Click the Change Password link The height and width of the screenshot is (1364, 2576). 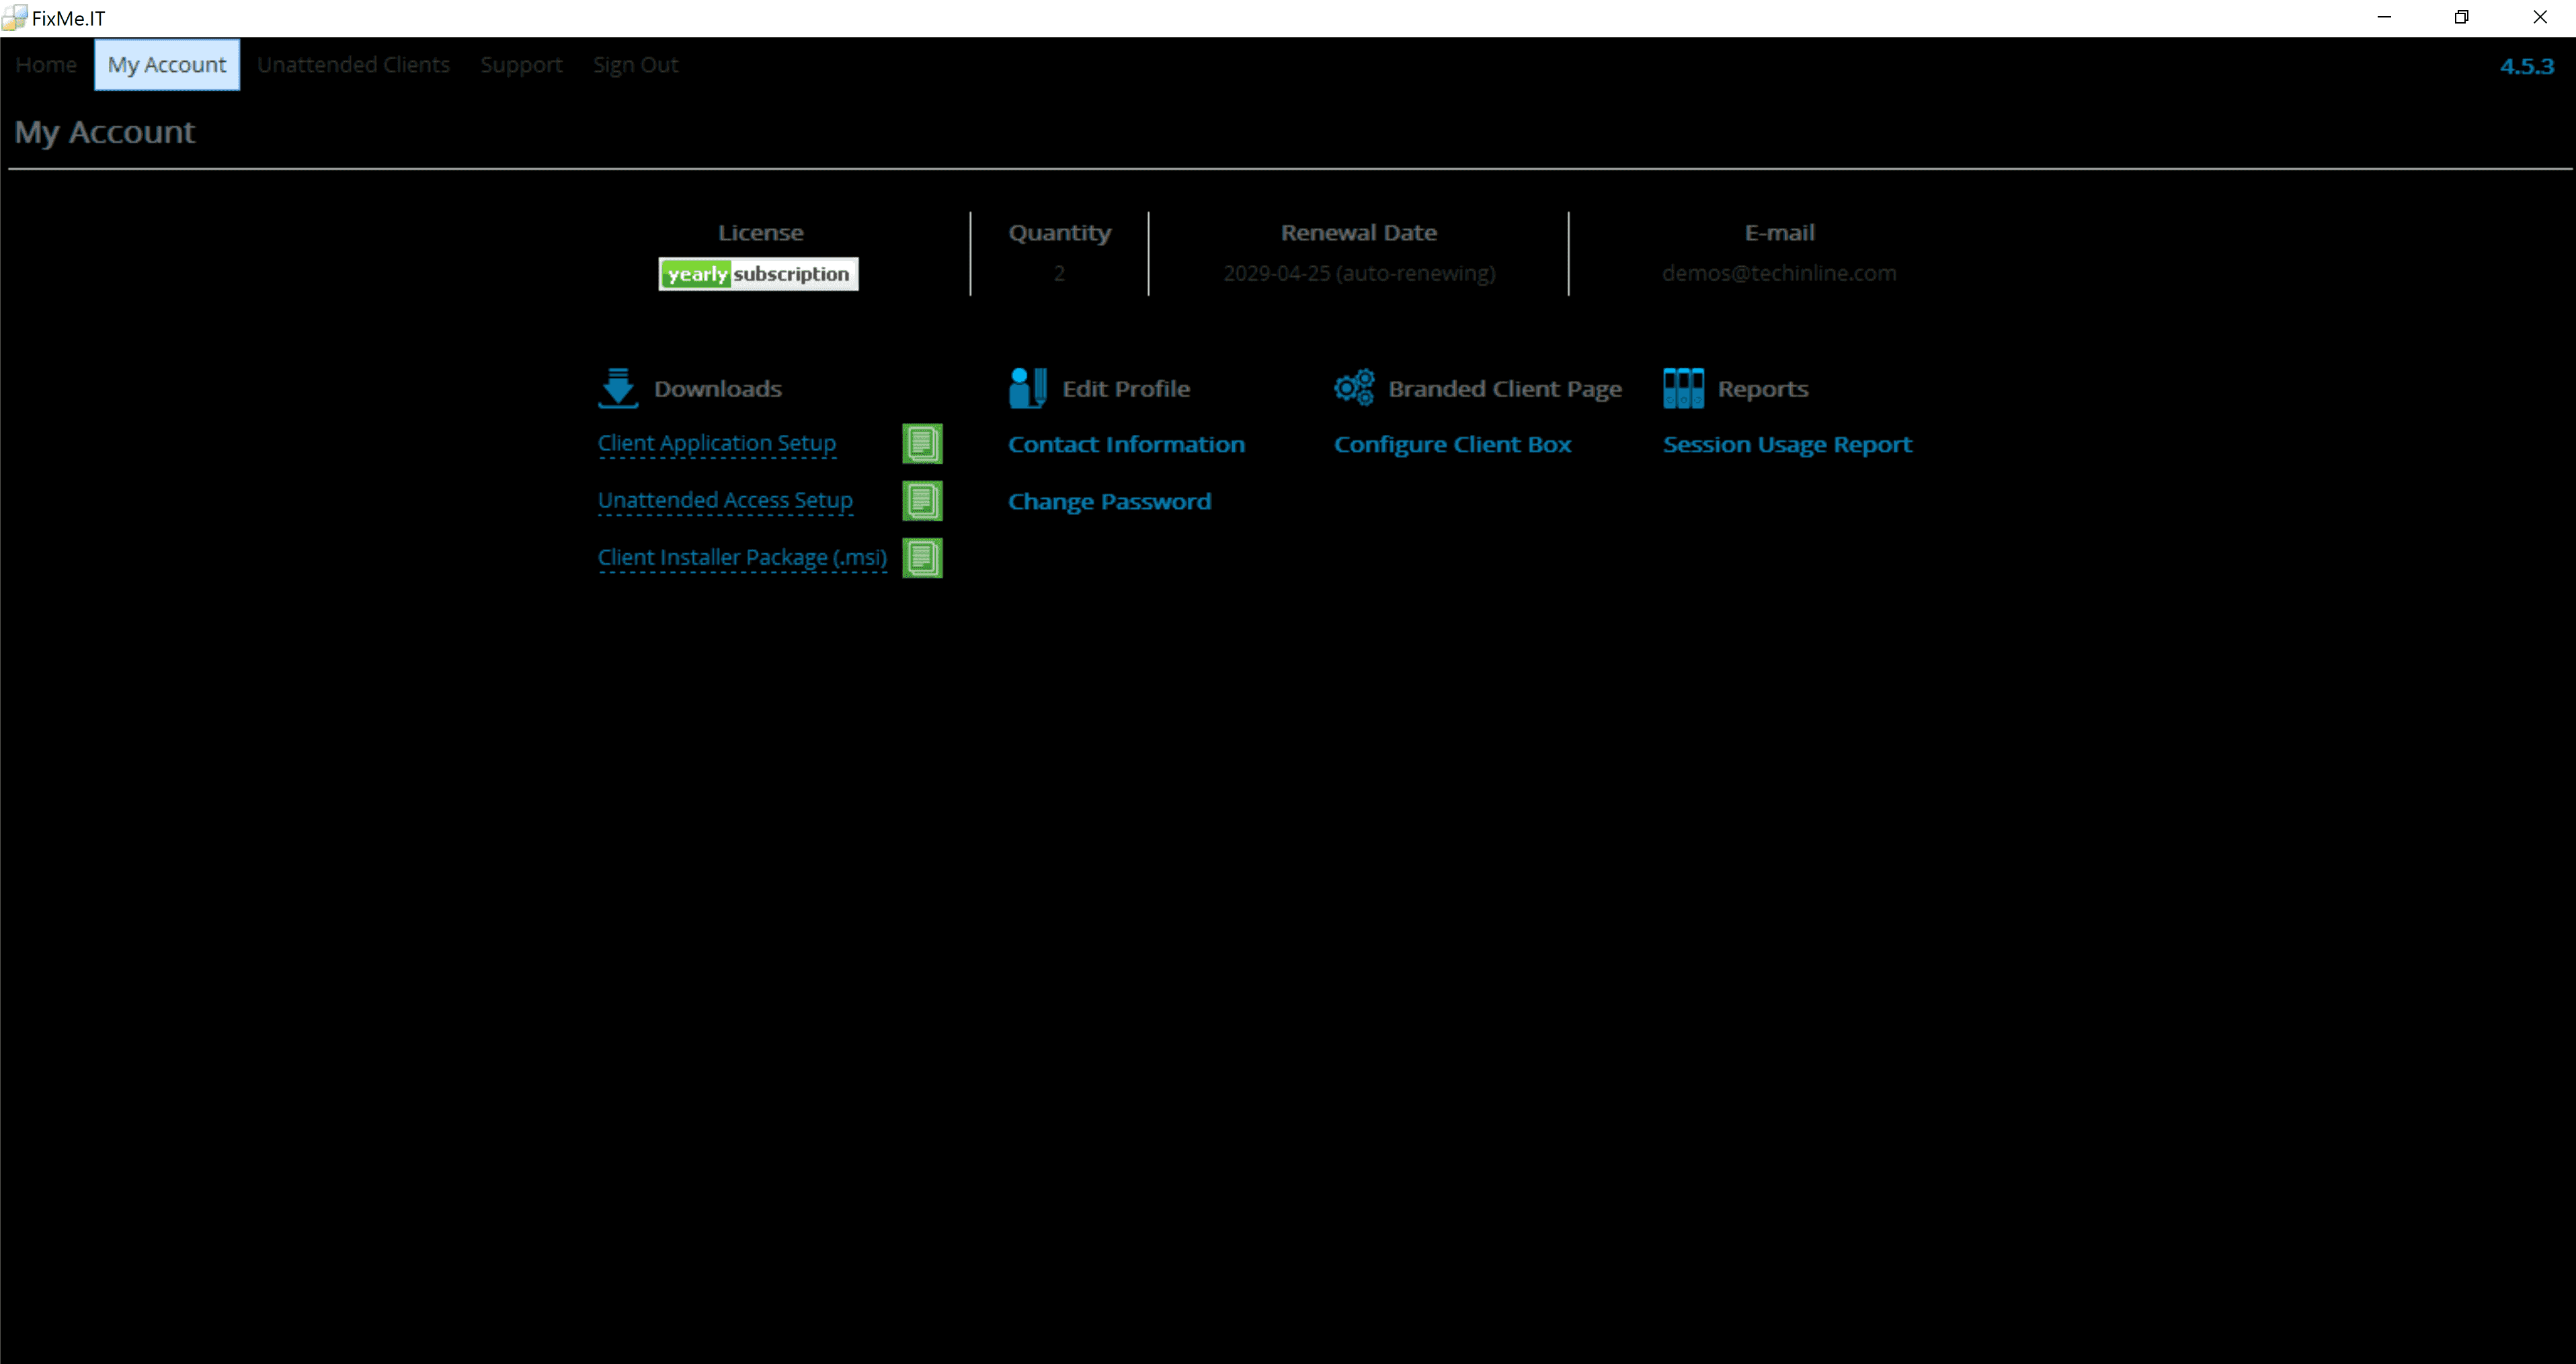pyautogui.click(x=1109, y=501)
